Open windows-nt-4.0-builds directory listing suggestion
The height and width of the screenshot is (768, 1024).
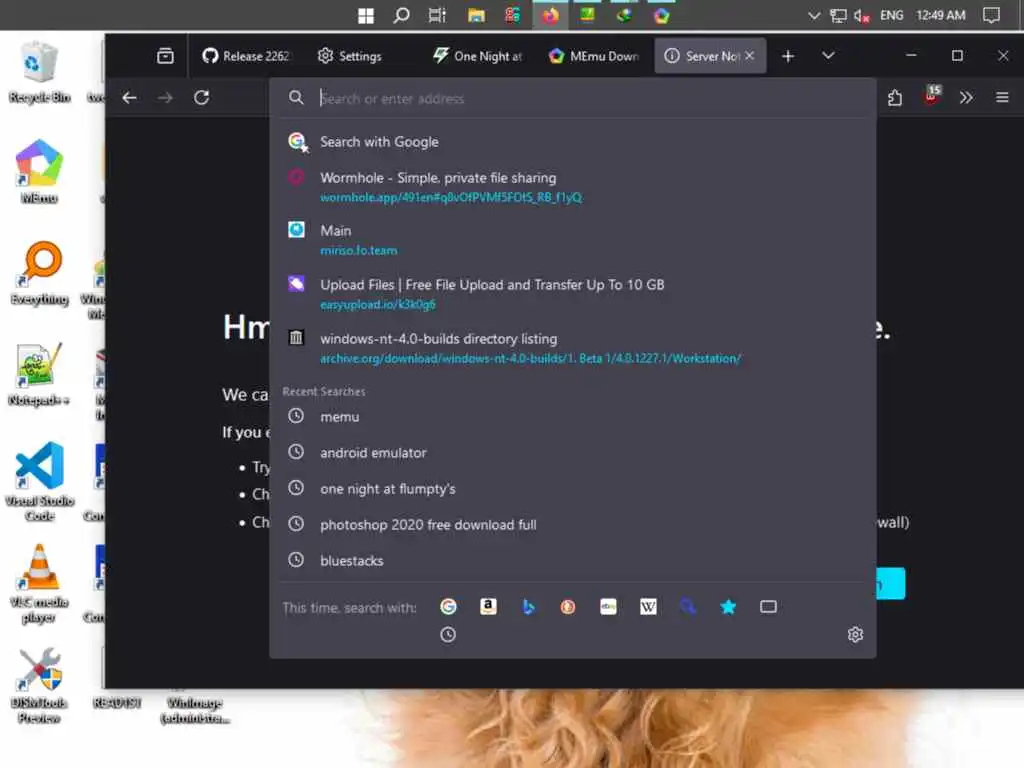pyautogui.click(x=573, y=348)
